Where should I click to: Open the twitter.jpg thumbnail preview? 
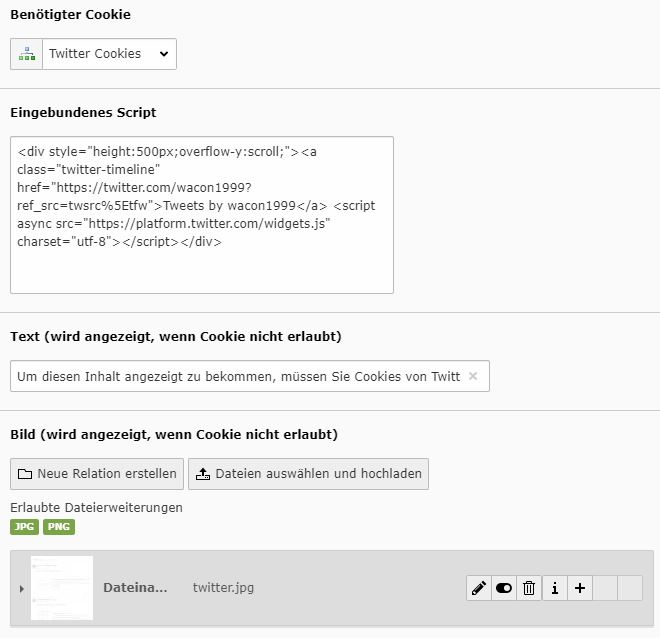point(62,588)
